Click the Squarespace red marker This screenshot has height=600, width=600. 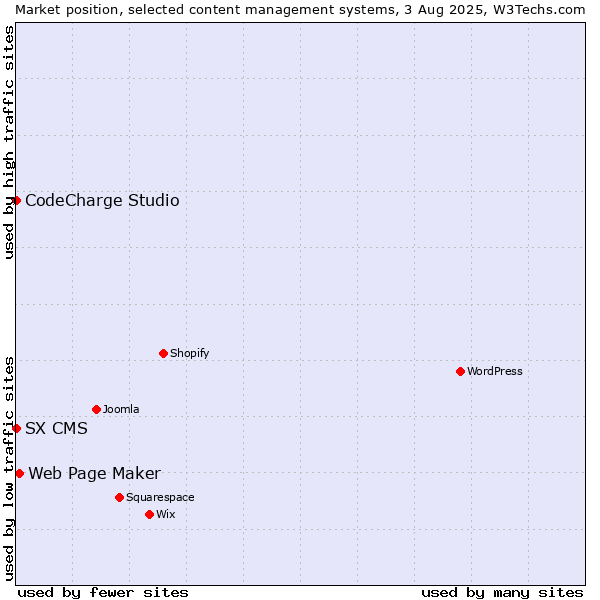coord(119,497)
